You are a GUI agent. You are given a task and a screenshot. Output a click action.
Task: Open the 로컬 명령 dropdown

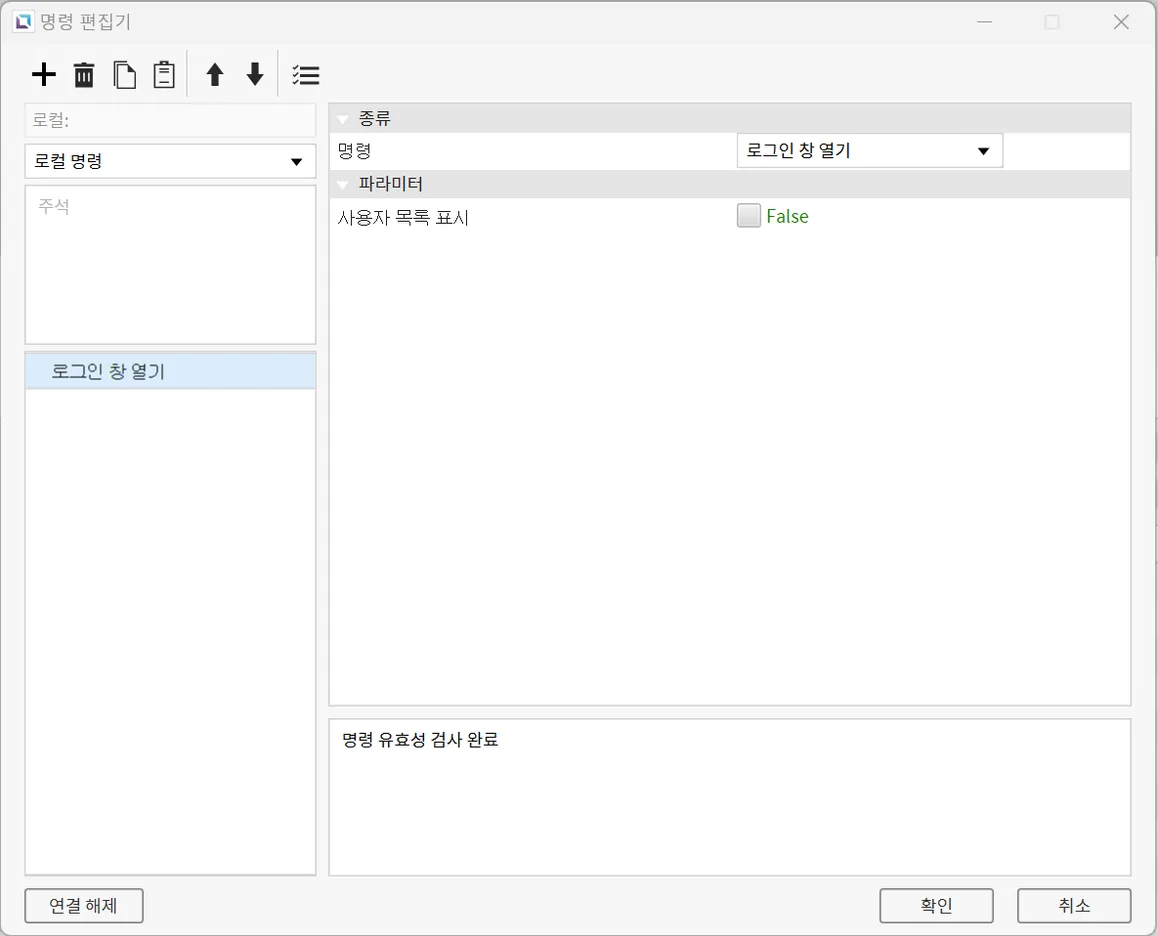click(170, 162)
